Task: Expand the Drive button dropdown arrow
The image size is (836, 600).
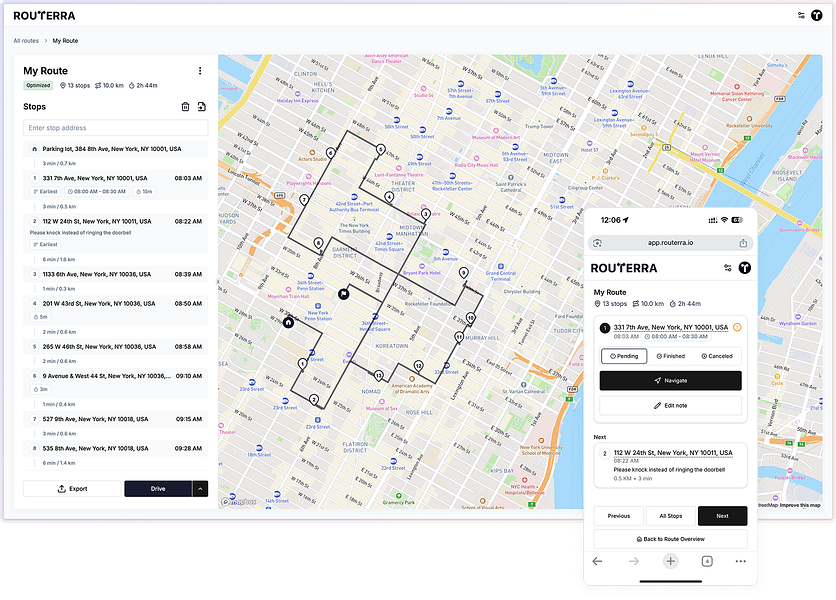Action: pyautogui.click(x=200, y=489)
